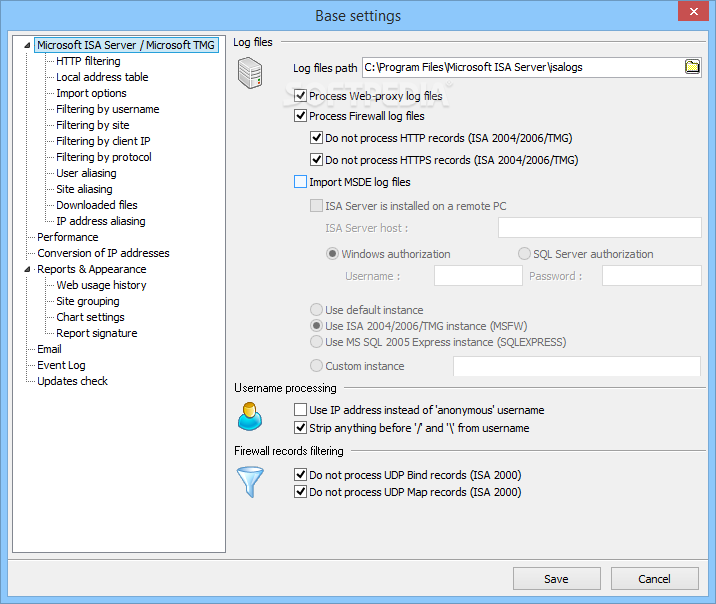716x604 pixels.
Task: Go to Email settings
Action: [x=49, y=349]
